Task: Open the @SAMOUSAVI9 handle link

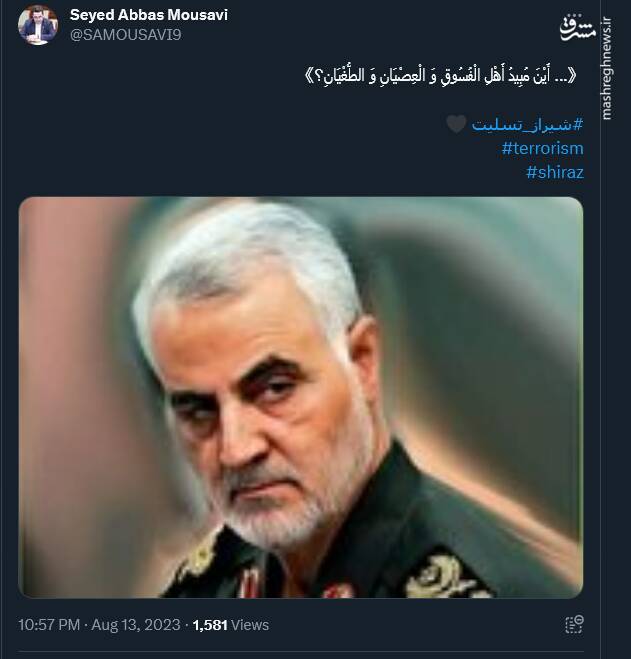Action: (125, 34)
